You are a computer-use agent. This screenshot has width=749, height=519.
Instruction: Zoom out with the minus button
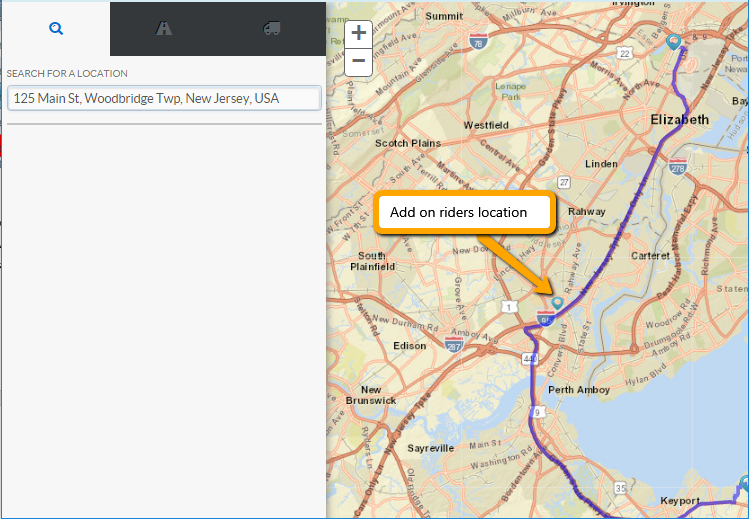[x=358, y=62]
